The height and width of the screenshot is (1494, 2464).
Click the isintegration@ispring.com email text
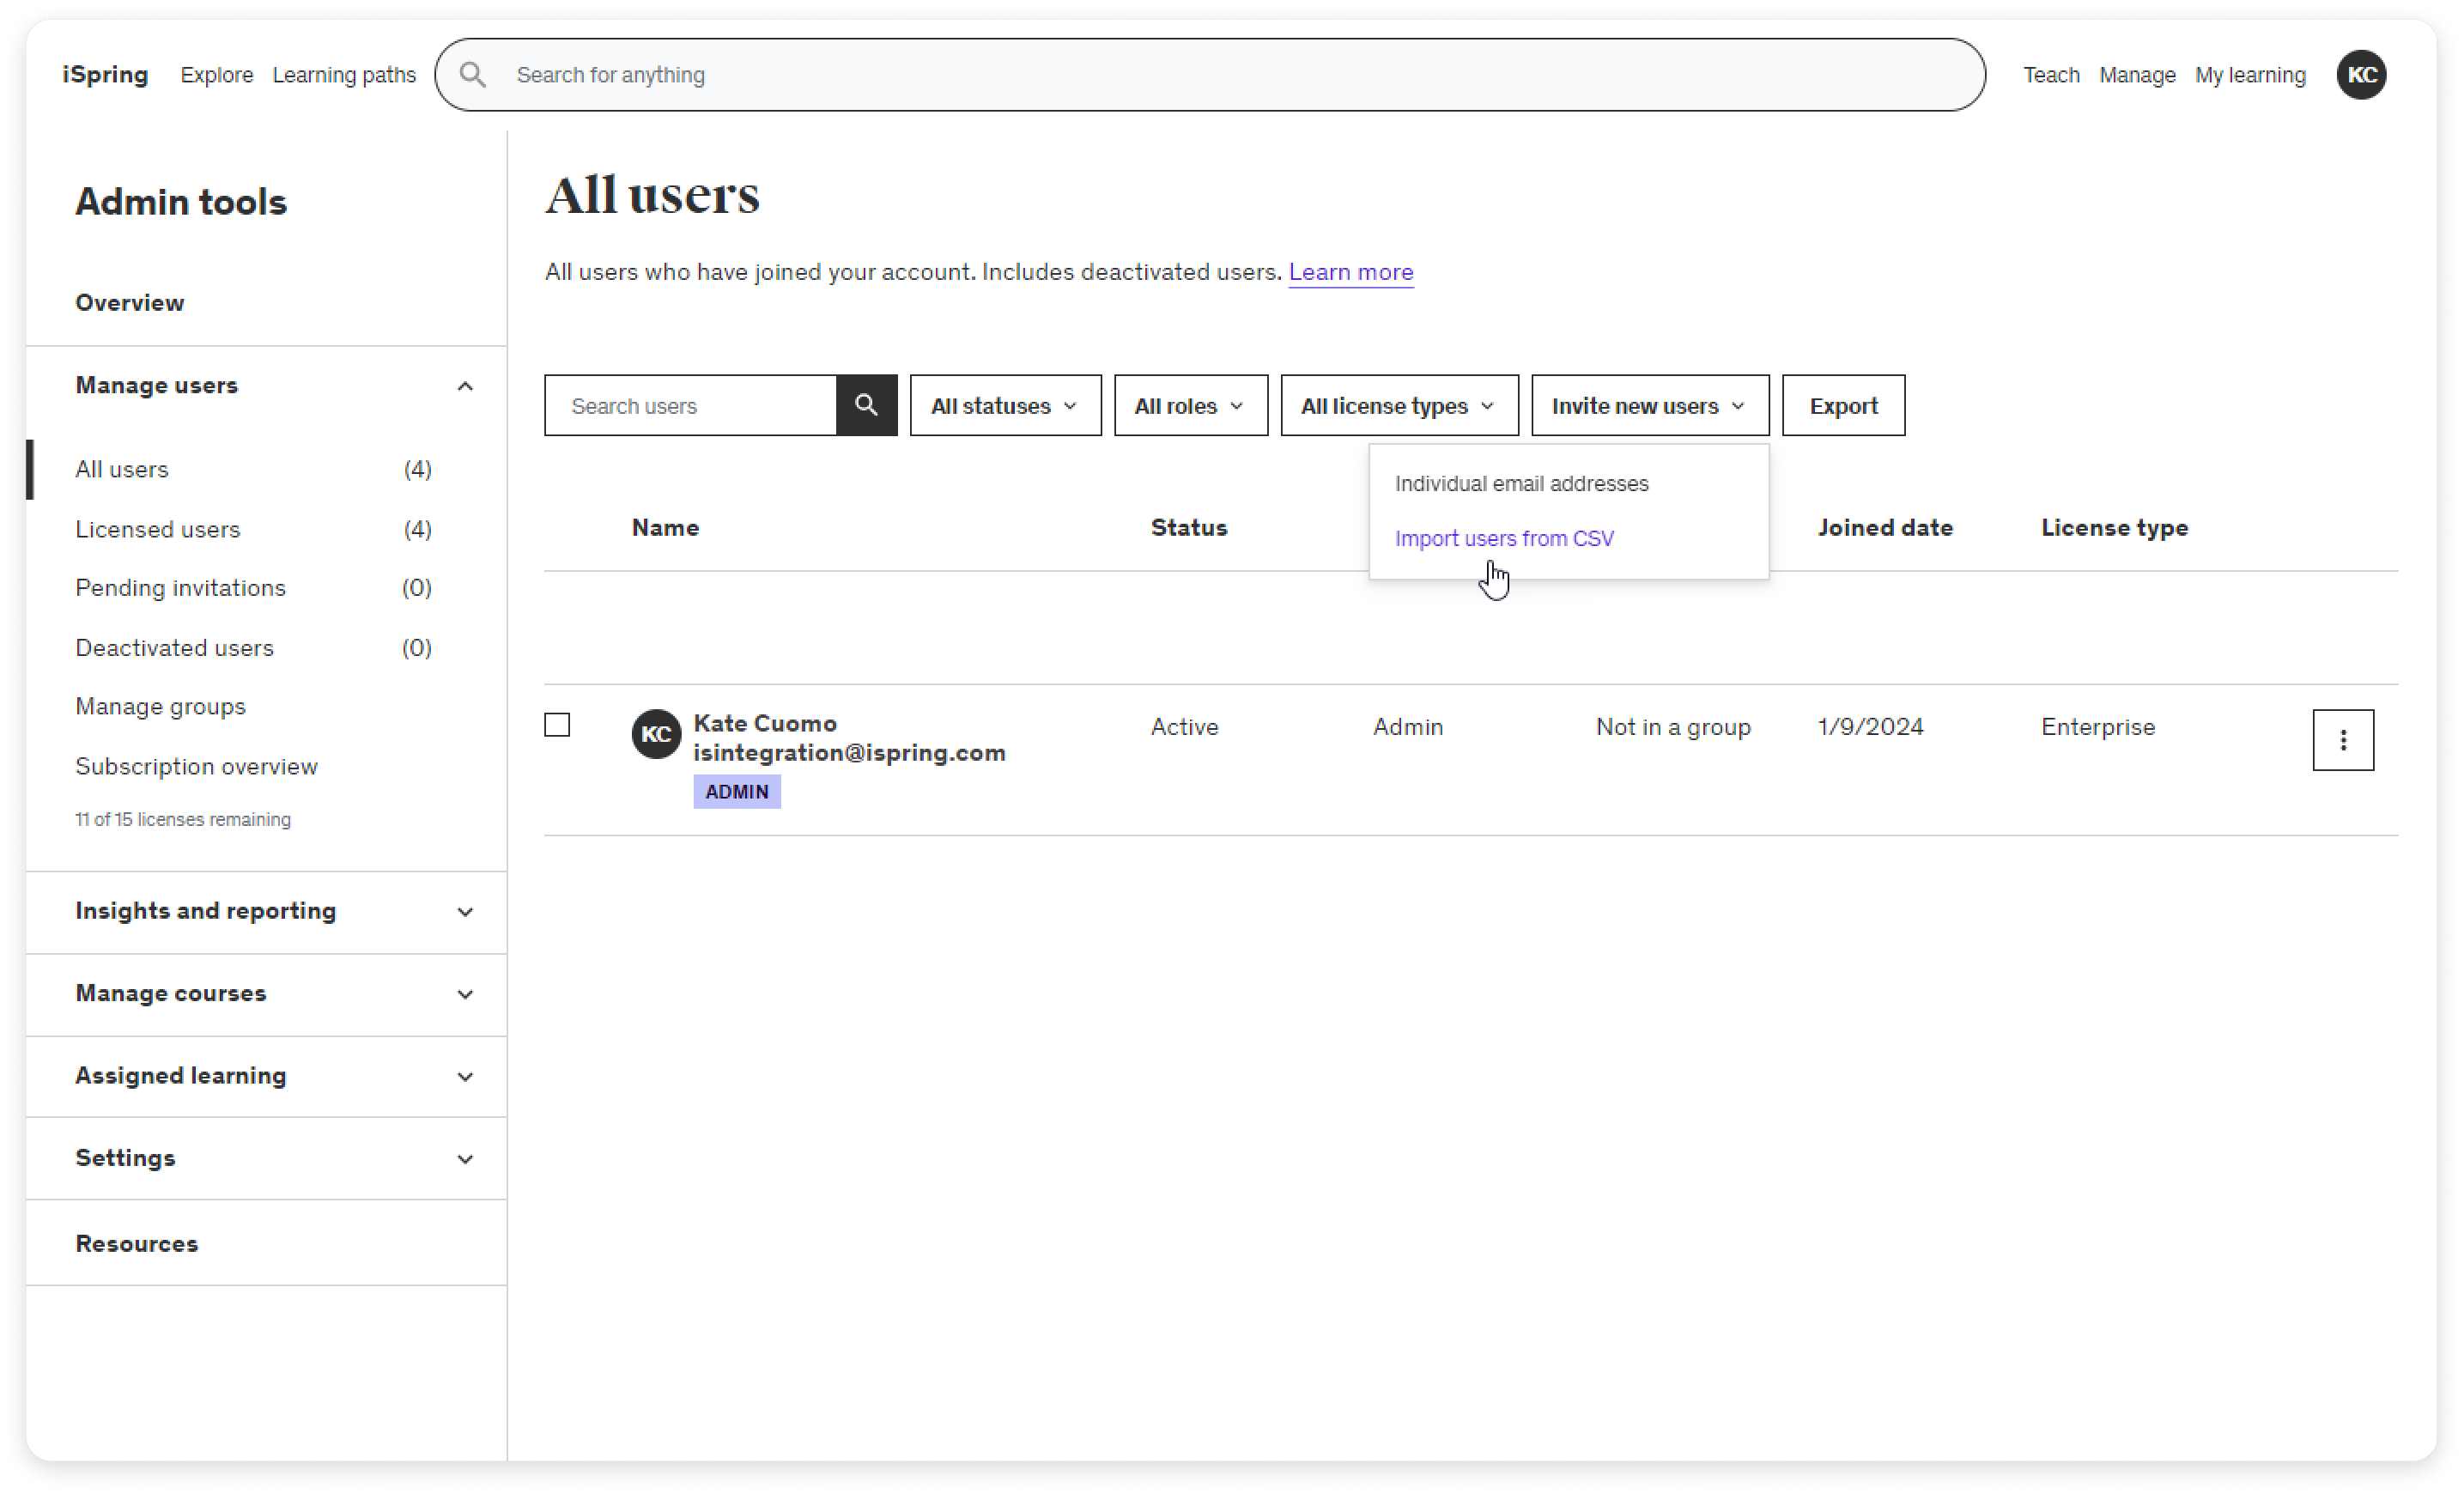point(849,752)
